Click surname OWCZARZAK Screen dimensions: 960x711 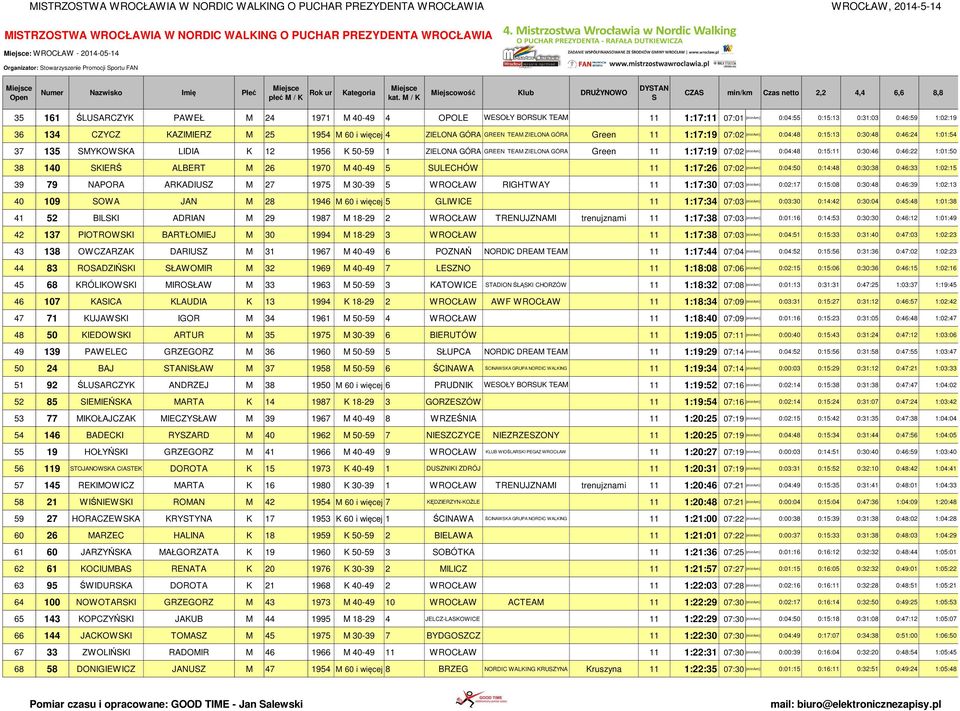pyautogui.click(x=106, y=251)
